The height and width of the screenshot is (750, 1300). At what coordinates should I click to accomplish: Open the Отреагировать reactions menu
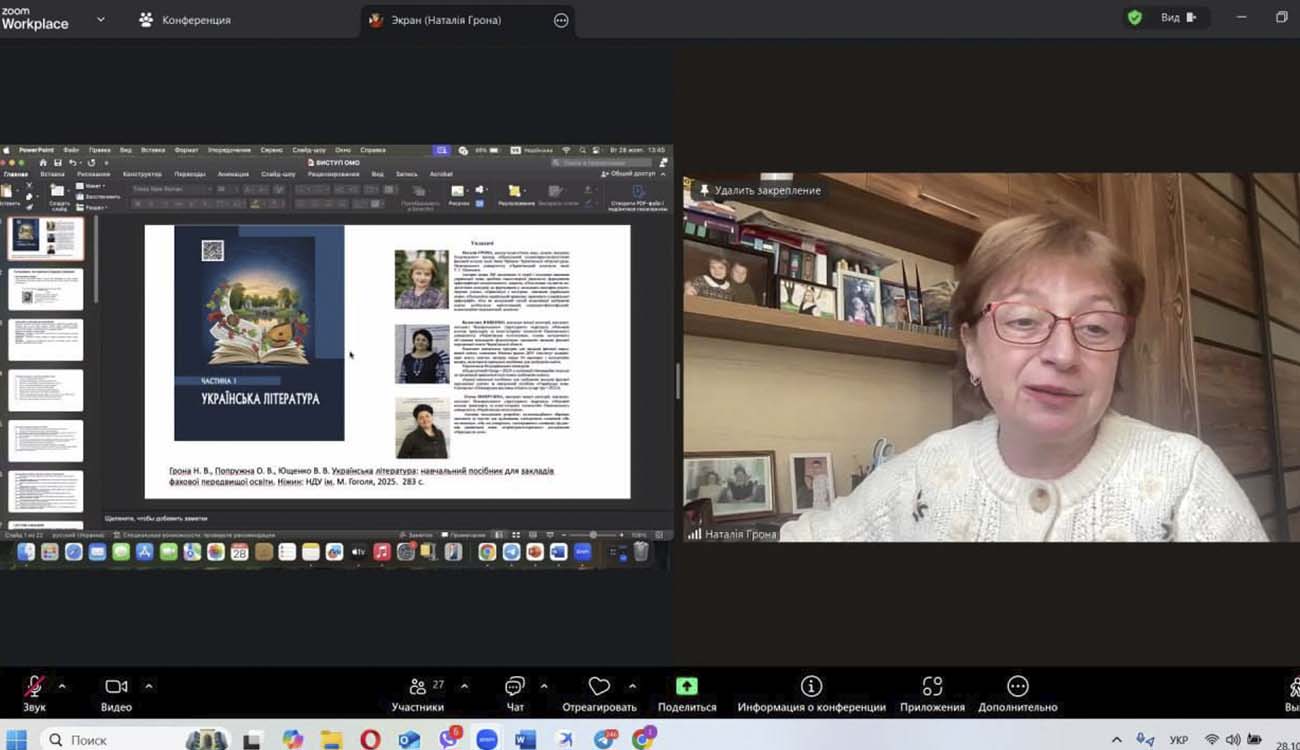pyautogui.click(x=599, y=687)
